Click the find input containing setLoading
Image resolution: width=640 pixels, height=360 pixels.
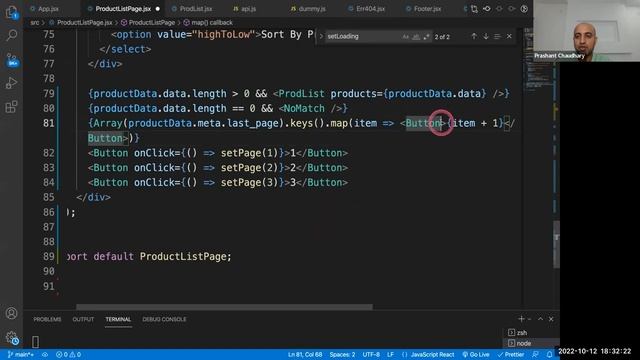coord(362,36)
